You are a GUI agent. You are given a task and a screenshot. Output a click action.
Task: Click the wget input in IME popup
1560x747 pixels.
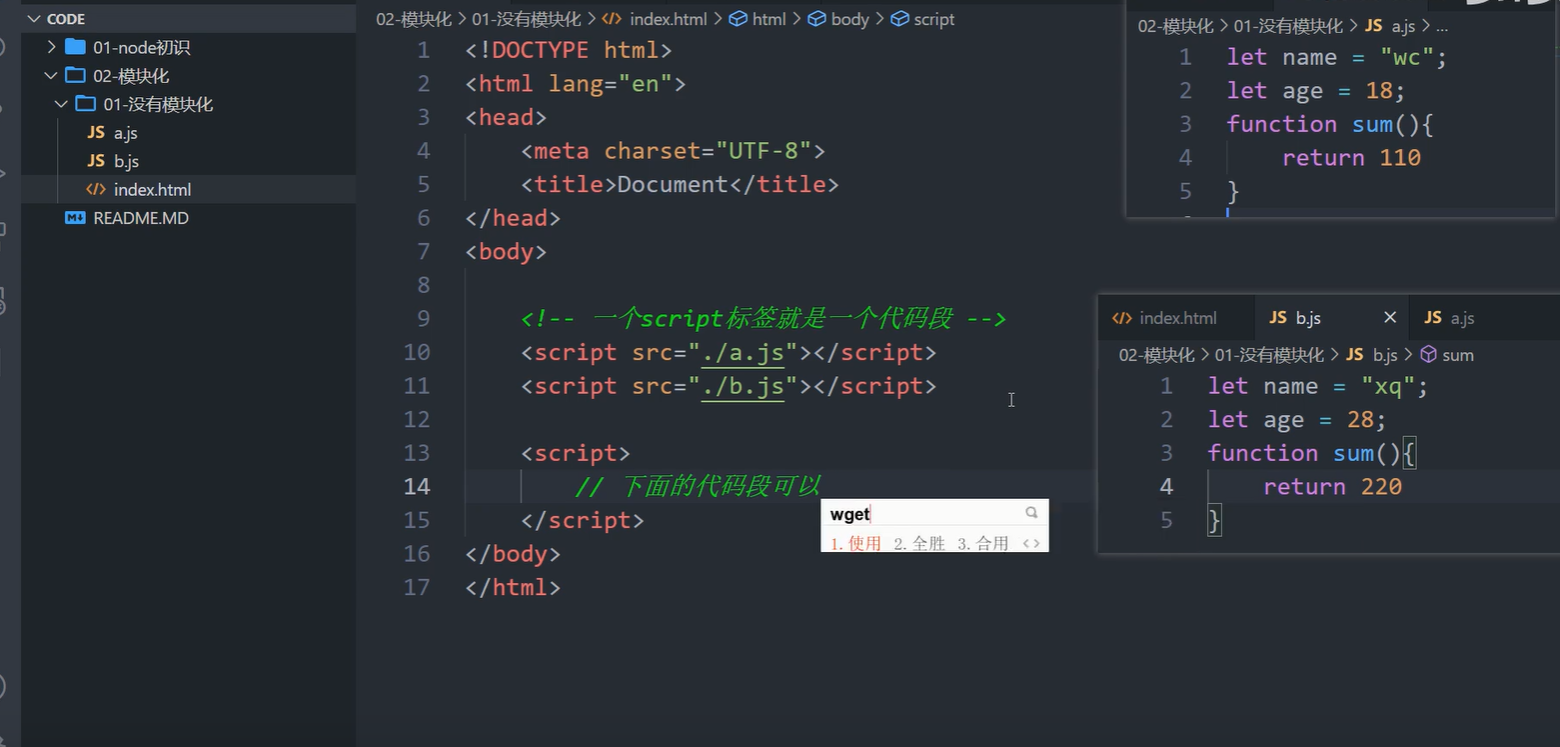pyautogui.click(x=851, y=514)
